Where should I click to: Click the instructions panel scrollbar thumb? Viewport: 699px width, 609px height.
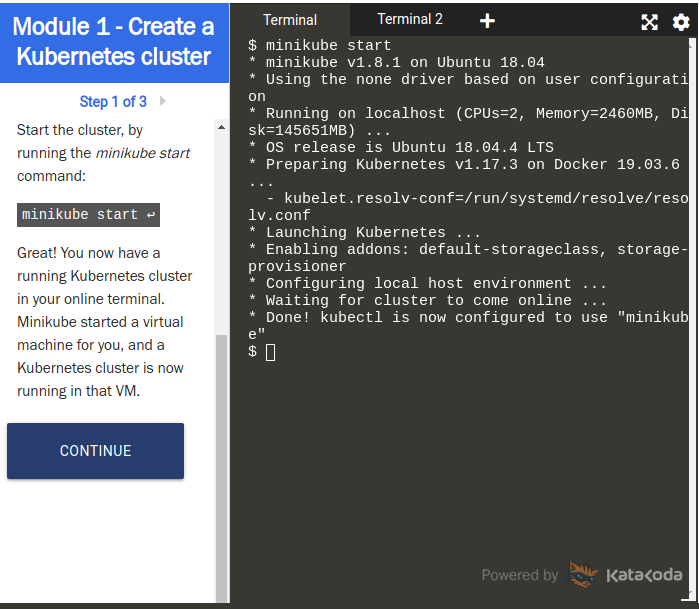(x=221, y=468)
